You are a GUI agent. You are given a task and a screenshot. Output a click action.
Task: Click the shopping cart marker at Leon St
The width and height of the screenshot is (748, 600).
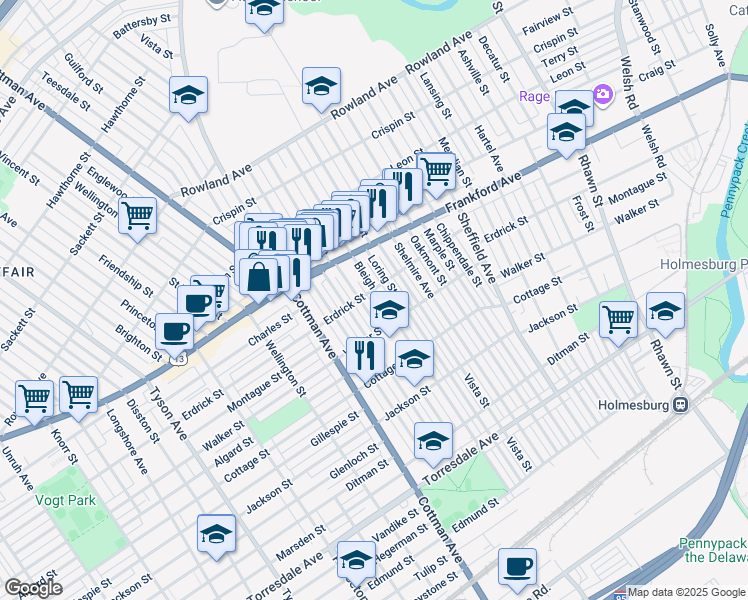point(436,174)
